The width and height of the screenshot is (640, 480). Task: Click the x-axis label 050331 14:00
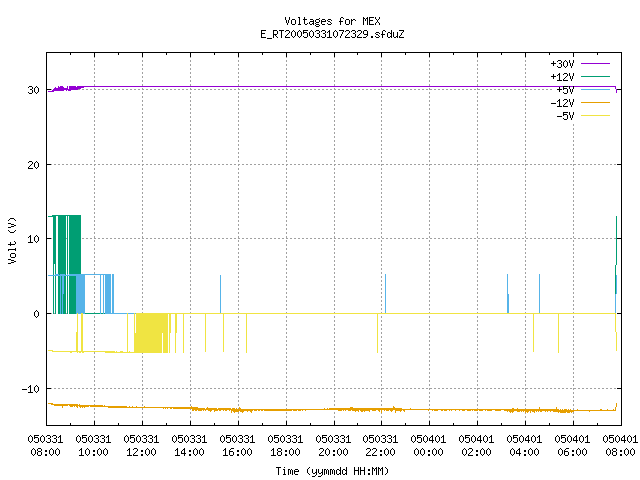(189, 446)
